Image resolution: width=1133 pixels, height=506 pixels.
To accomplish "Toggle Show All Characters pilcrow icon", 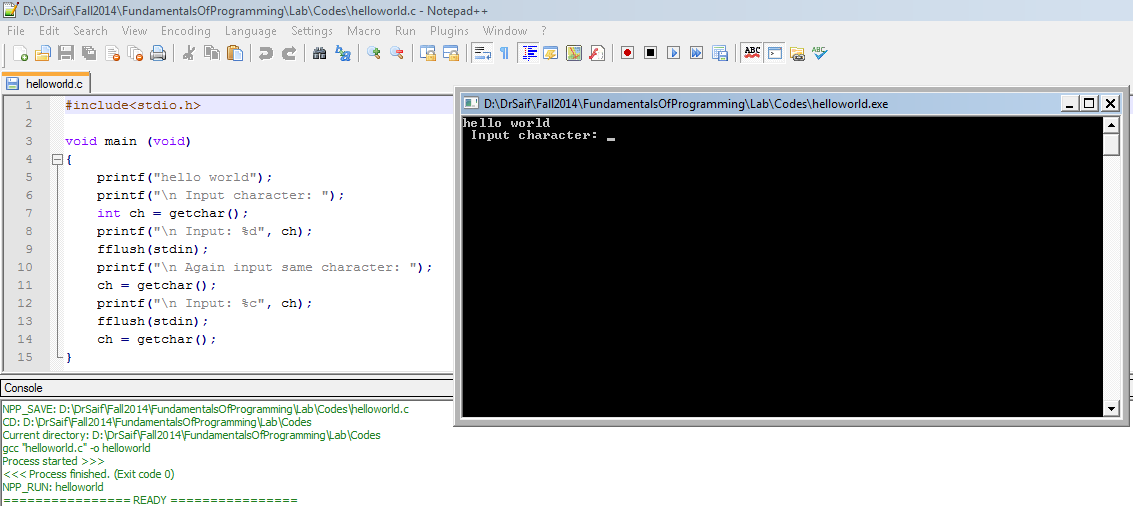I will pyautogui.click(x=504, y=53).
